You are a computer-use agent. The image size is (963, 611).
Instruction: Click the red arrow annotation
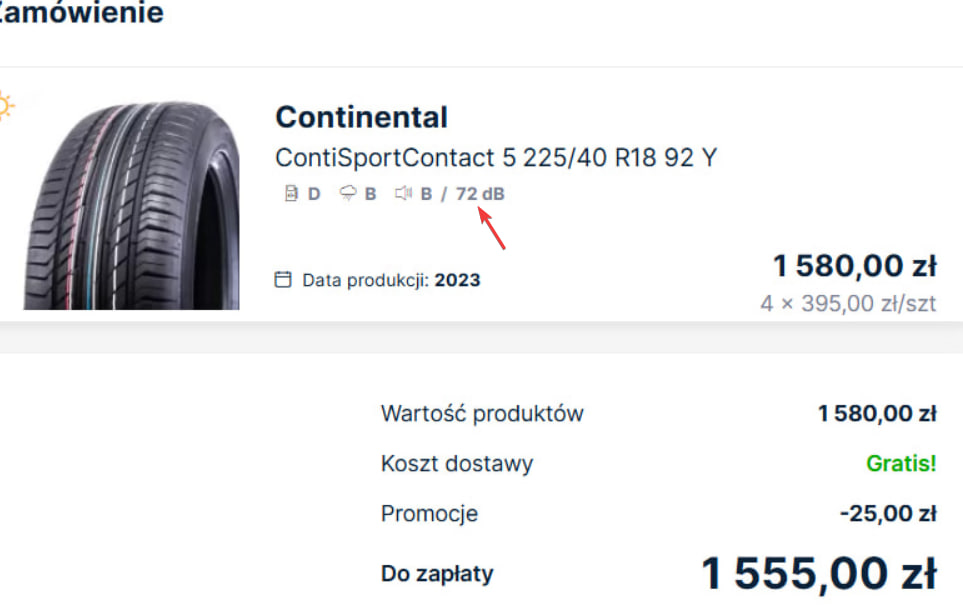492,227
